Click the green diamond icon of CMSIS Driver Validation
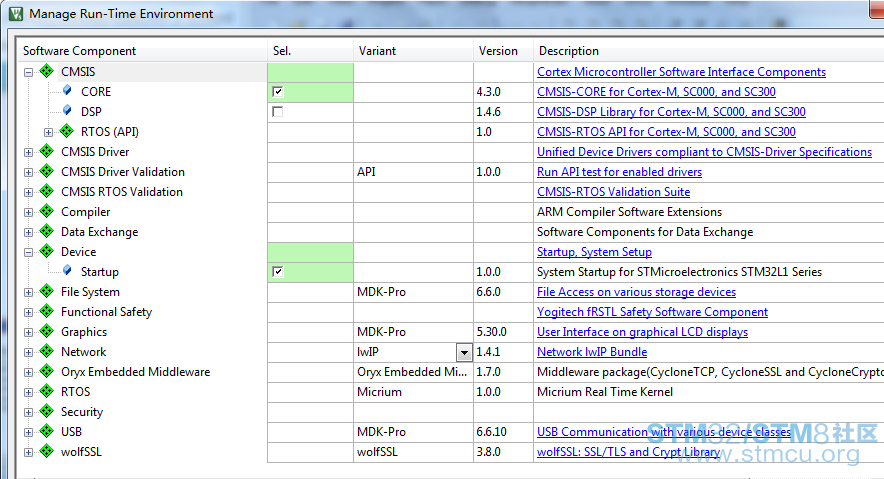 coord(47,171)
